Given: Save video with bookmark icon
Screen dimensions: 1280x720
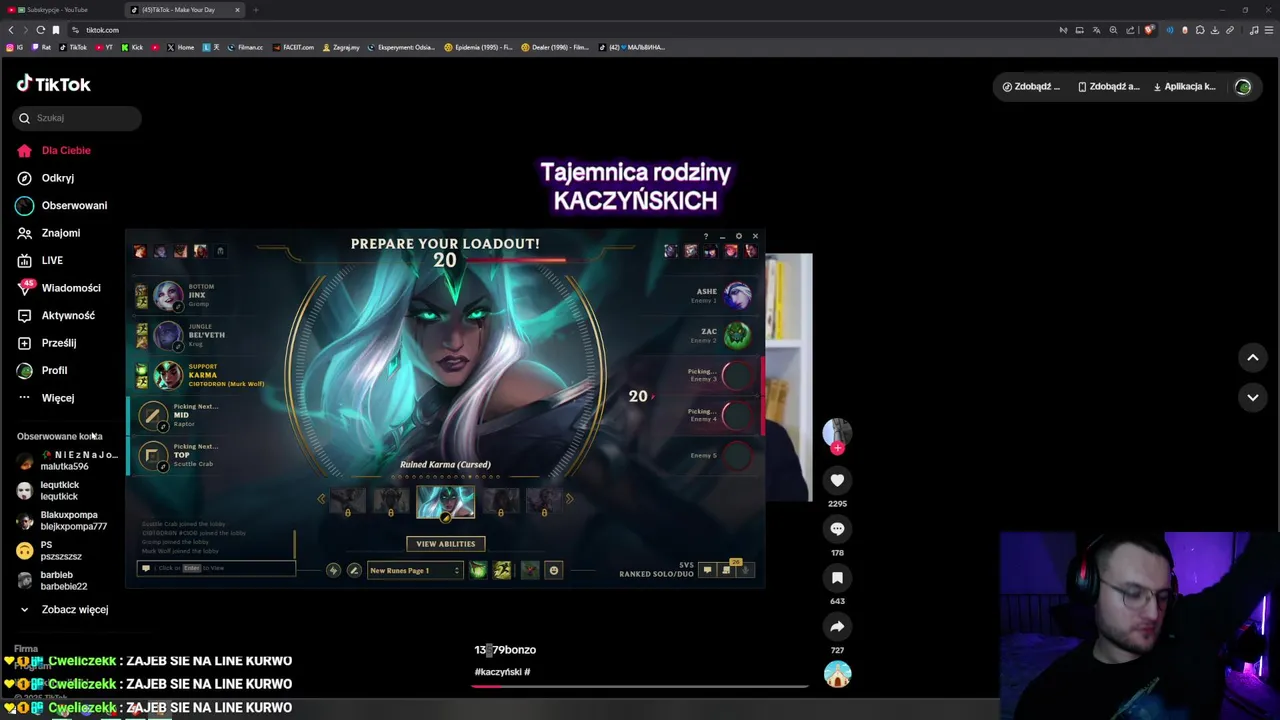Looking at the screenshot, I should (837, 578).
